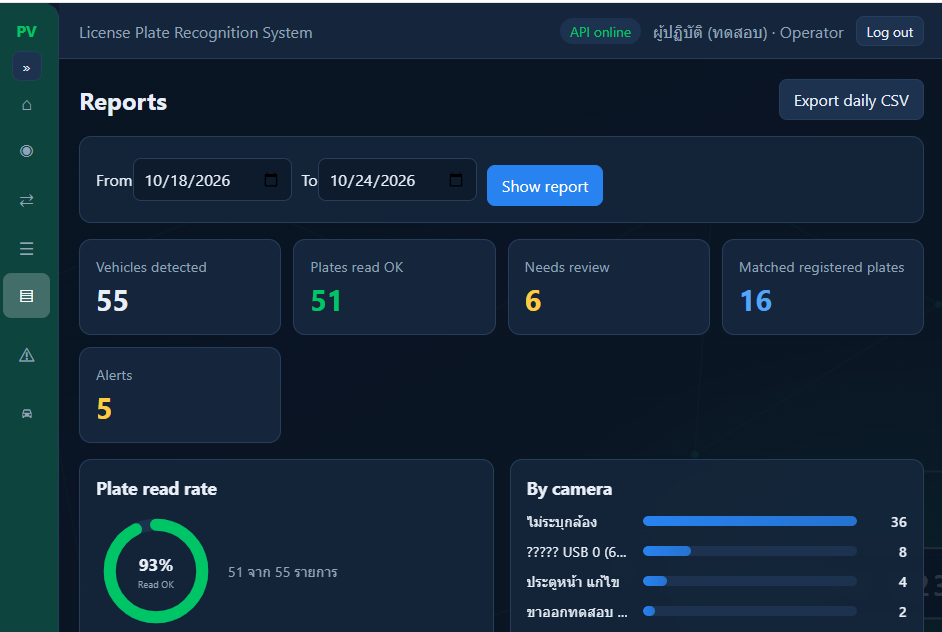The width and height of the screenshot is (942, 632).
Task: Open the two-way arrows sidebar icon
Action: (26, 200)
